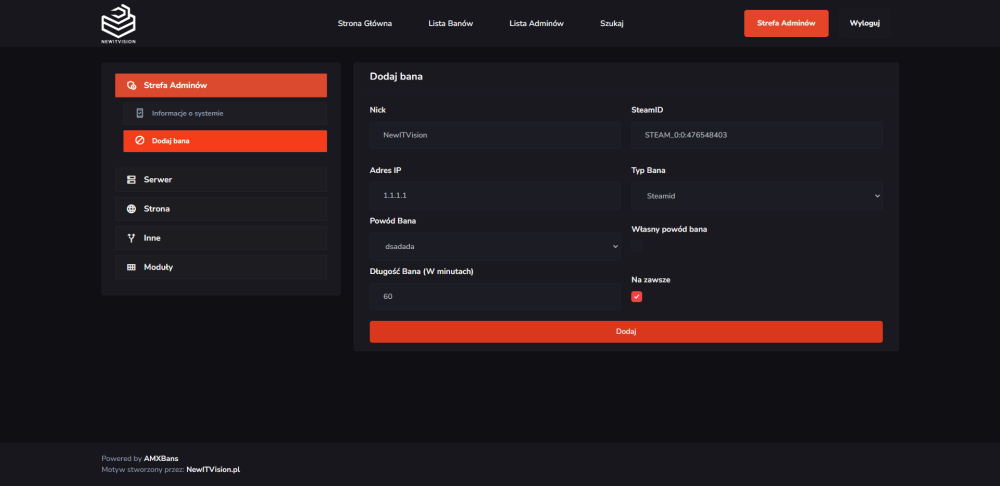This screenshot has width=1000, height=486.
Task: Open the Typ Bana dropdown
Action: [756, 196]
